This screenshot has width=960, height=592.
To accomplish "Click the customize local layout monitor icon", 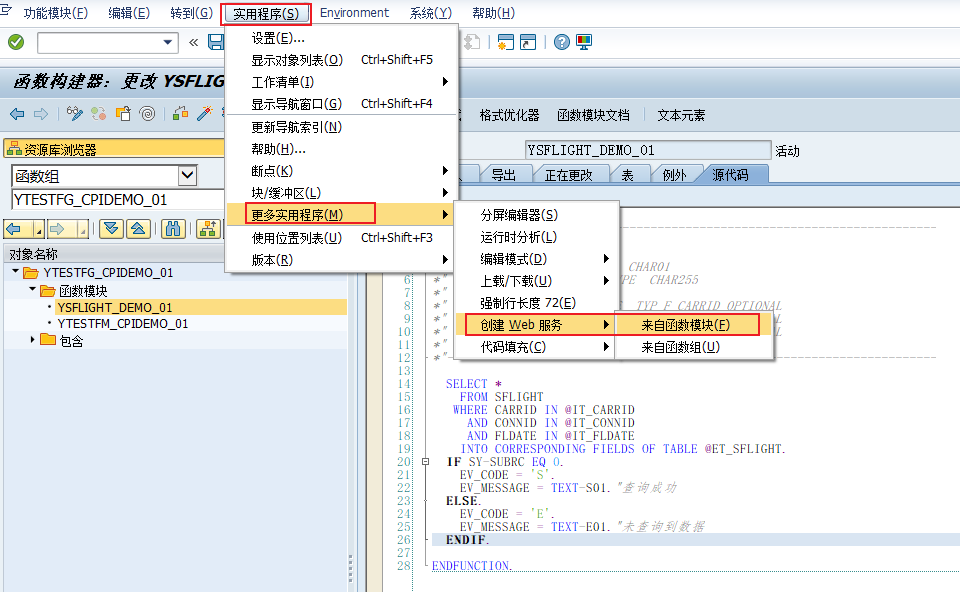I will 584,42.
